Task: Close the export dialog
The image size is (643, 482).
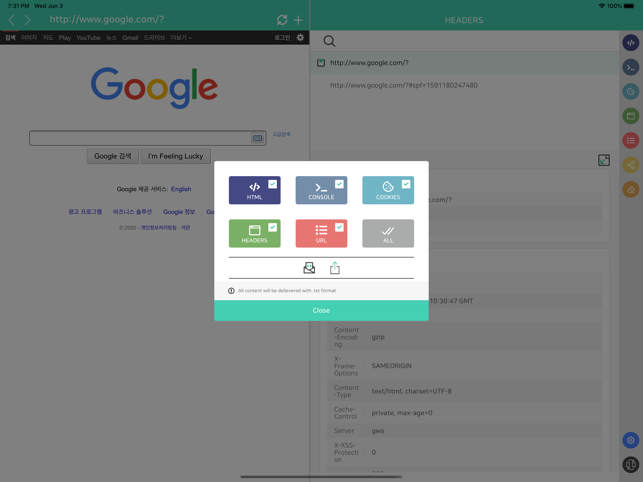Action: tap(321, 311)
